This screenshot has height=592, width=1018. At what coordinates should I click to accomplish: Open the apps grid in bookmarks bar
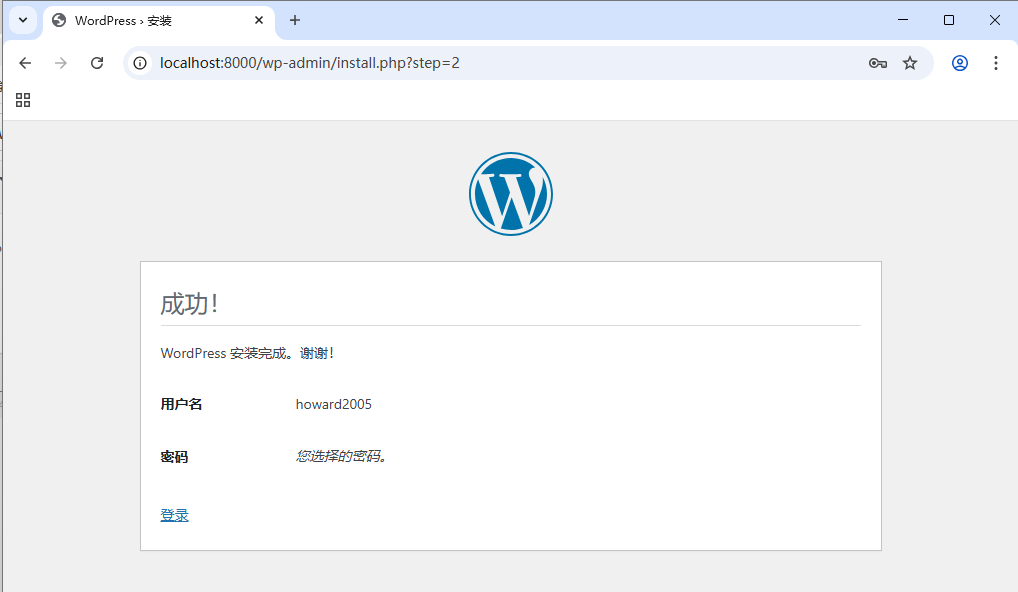pos(23,100)
